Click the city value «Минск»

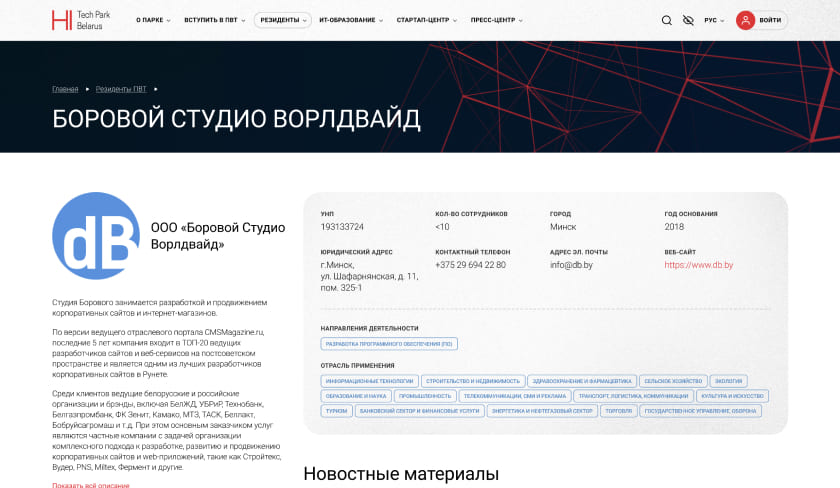[x=563, y=227]
